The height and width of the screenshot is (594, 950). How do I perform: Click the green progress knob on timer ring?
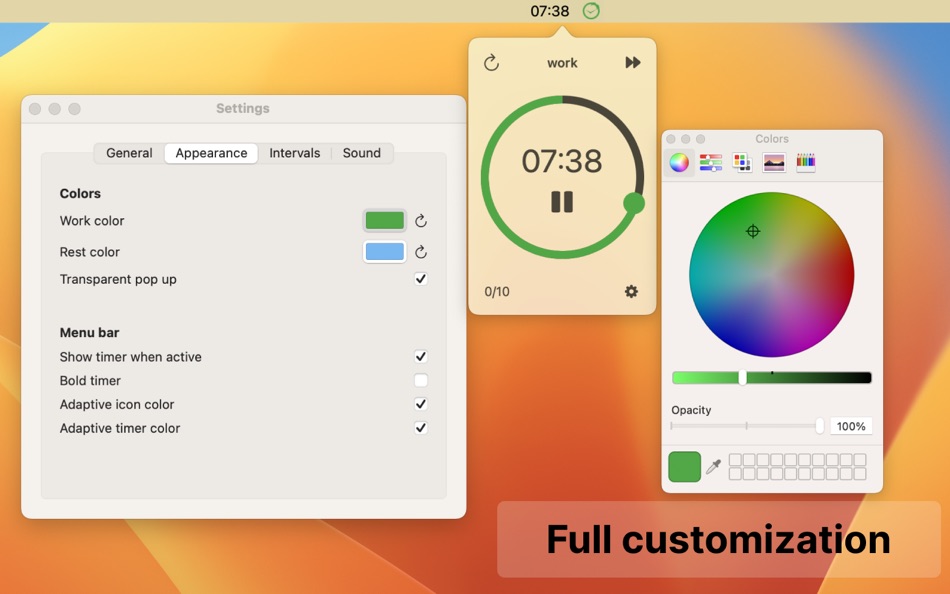634,203
